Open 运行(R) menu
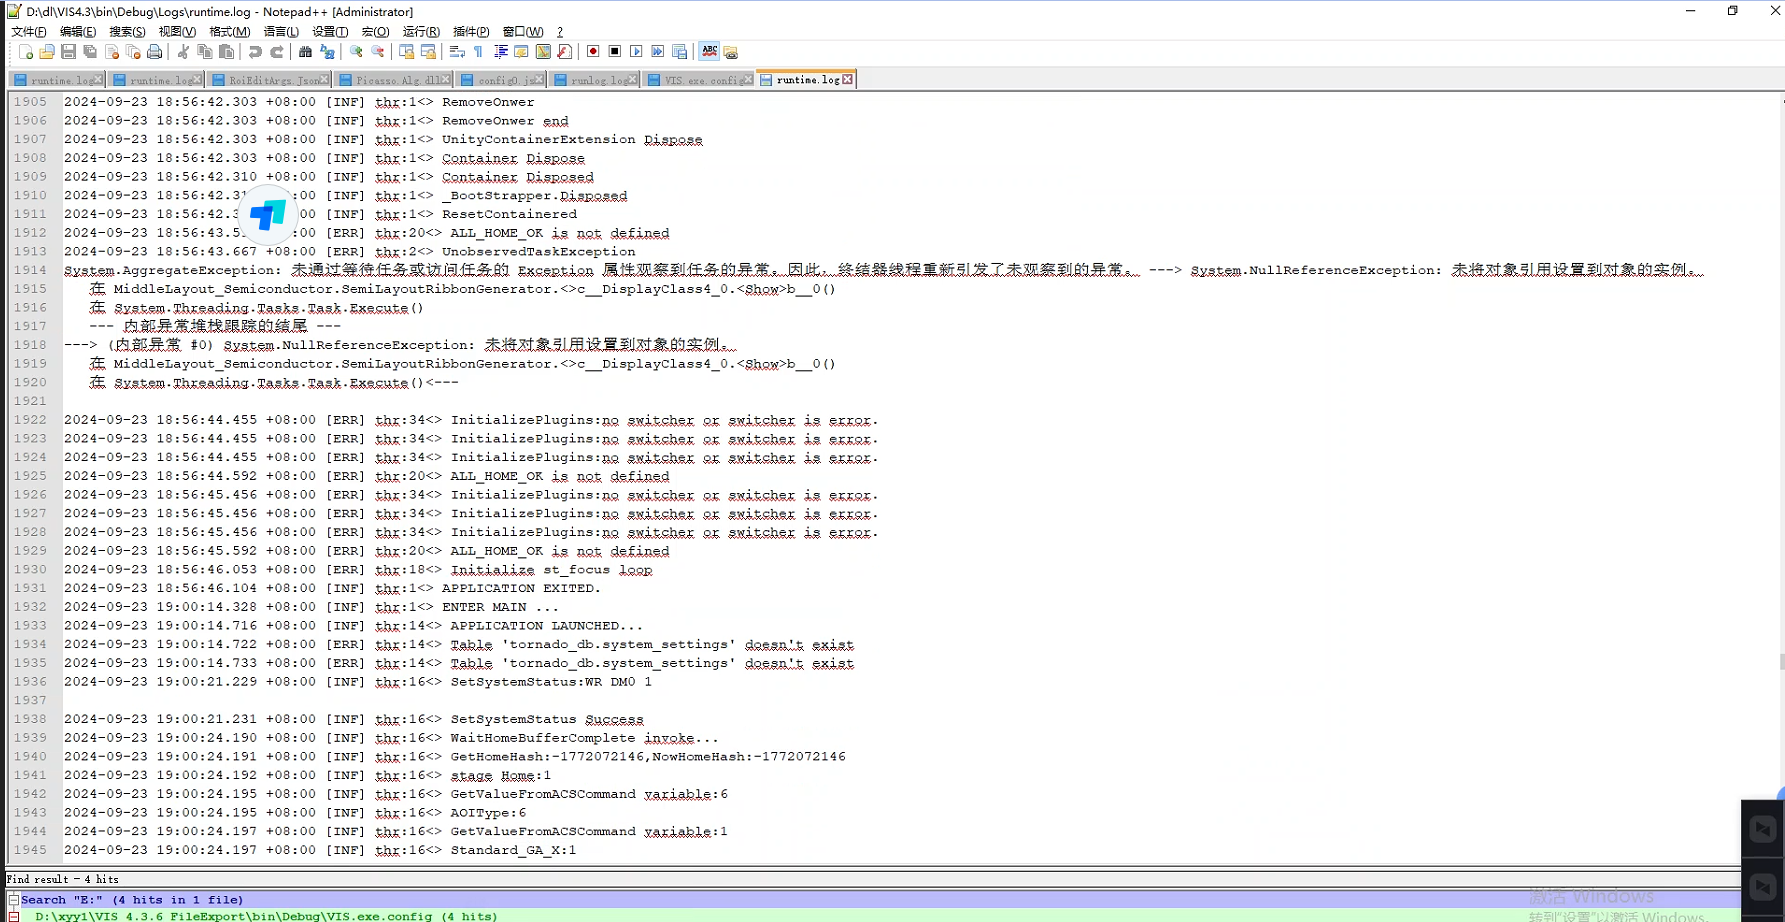The height and width of the screenshot is (922, 1785). pyautogui.click(x=421, y=32)
